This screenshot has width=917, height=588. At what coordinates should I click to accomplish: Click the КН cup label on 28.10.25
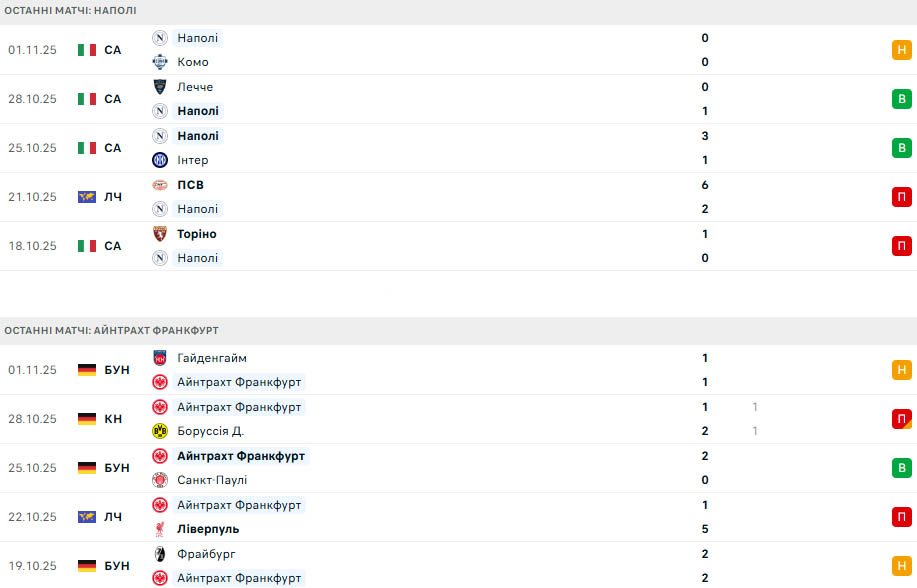(x=113, y=419)
